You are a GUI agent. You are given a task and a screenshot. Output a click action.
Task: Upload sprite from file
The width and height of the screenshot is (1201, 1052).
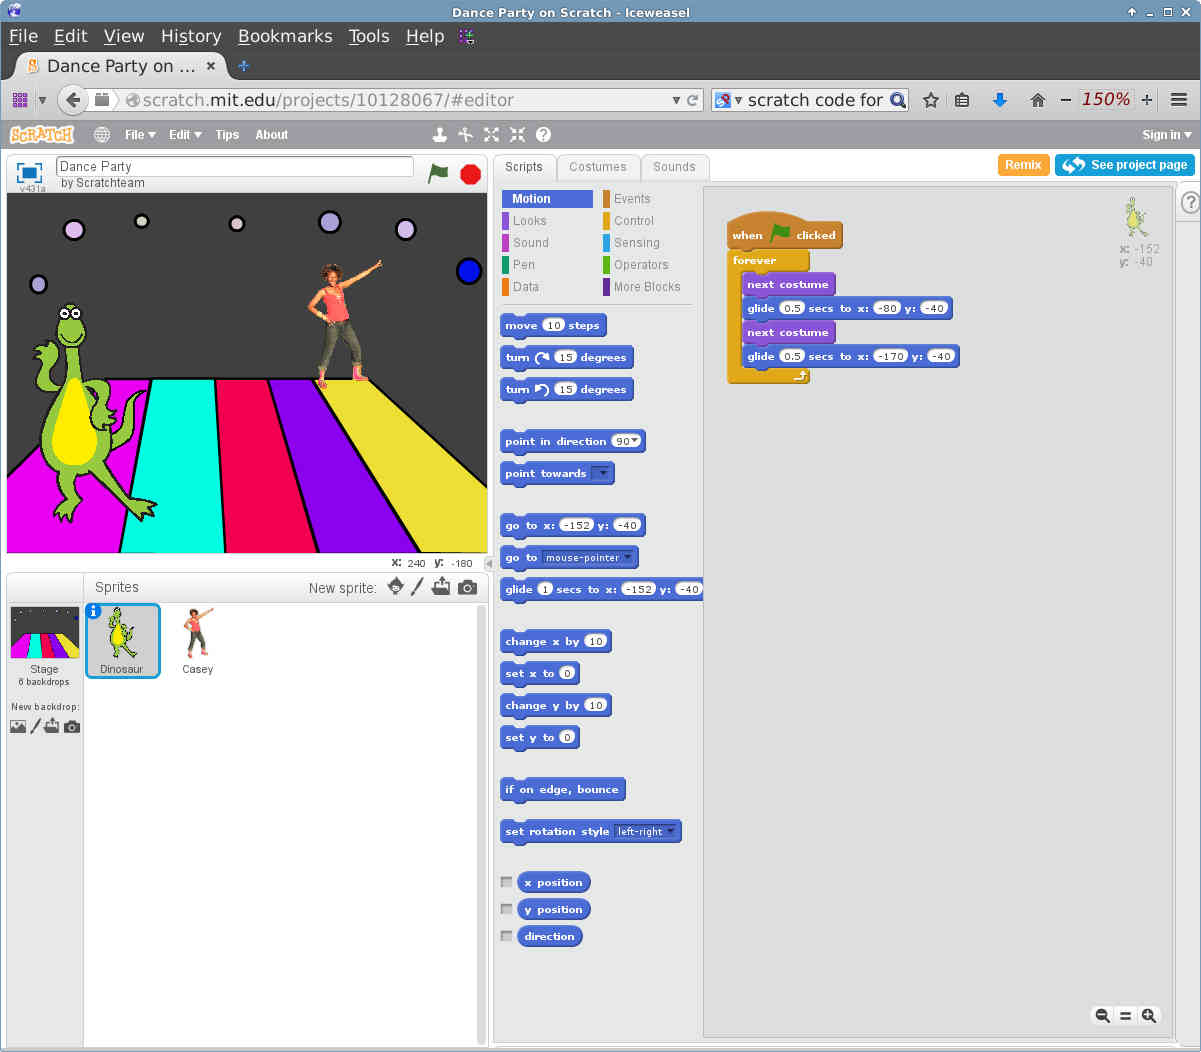pyautogui.click(x=441, y=587)
